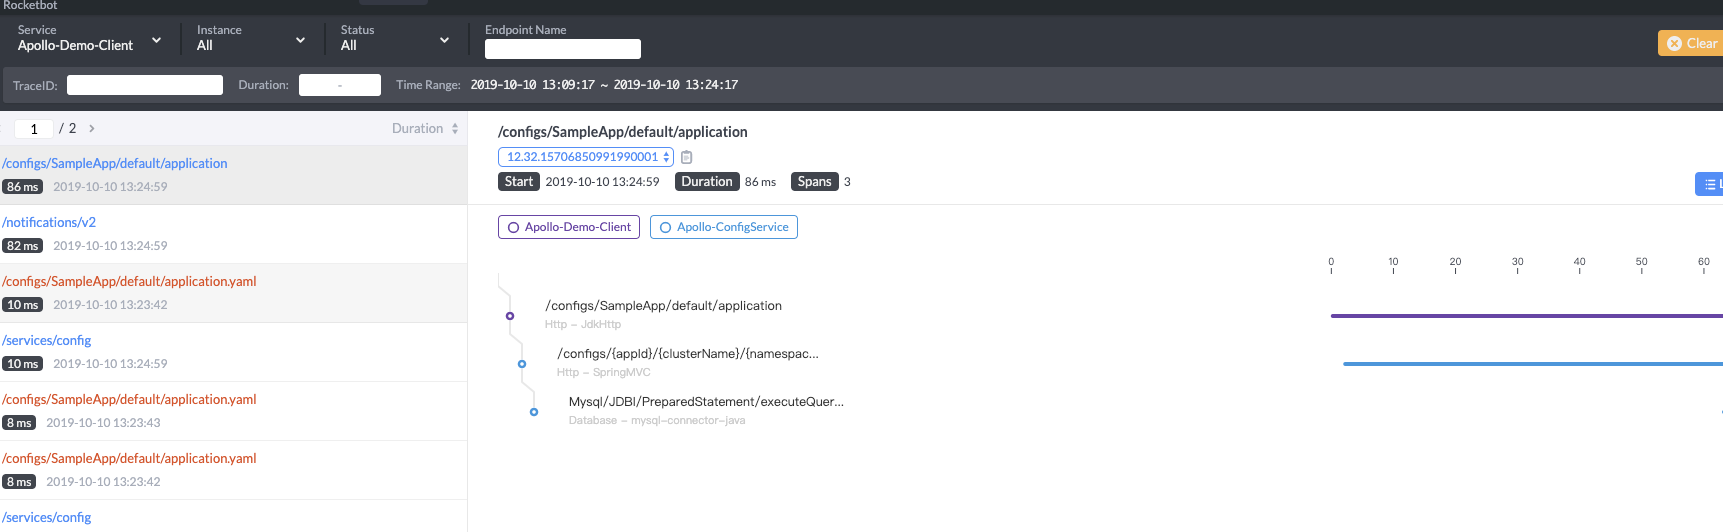Click the page number box showing 1

click(34, 129)
